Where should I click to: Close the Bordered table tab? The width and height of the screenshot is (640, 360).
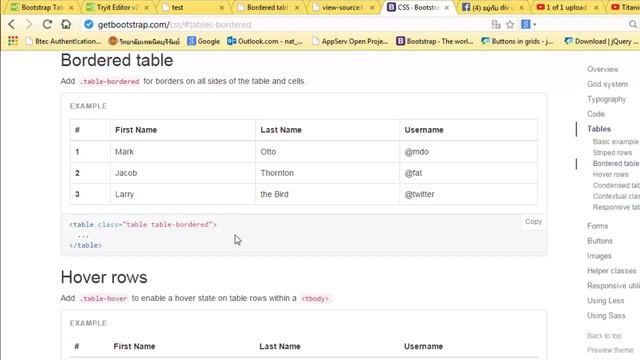tap(297, 7)
